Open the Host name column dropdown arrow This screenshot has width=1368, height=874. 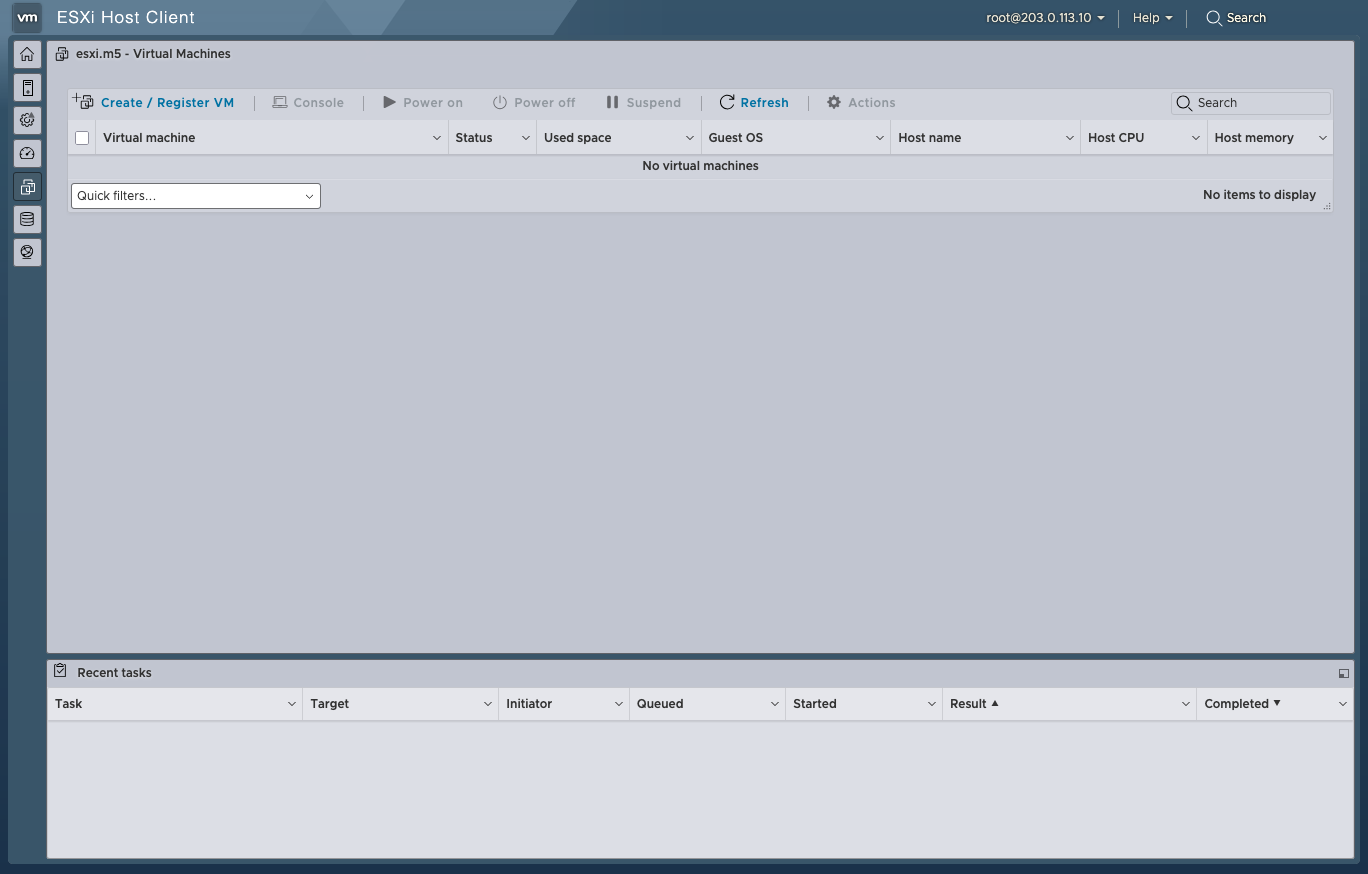[x=1070, y=138]
